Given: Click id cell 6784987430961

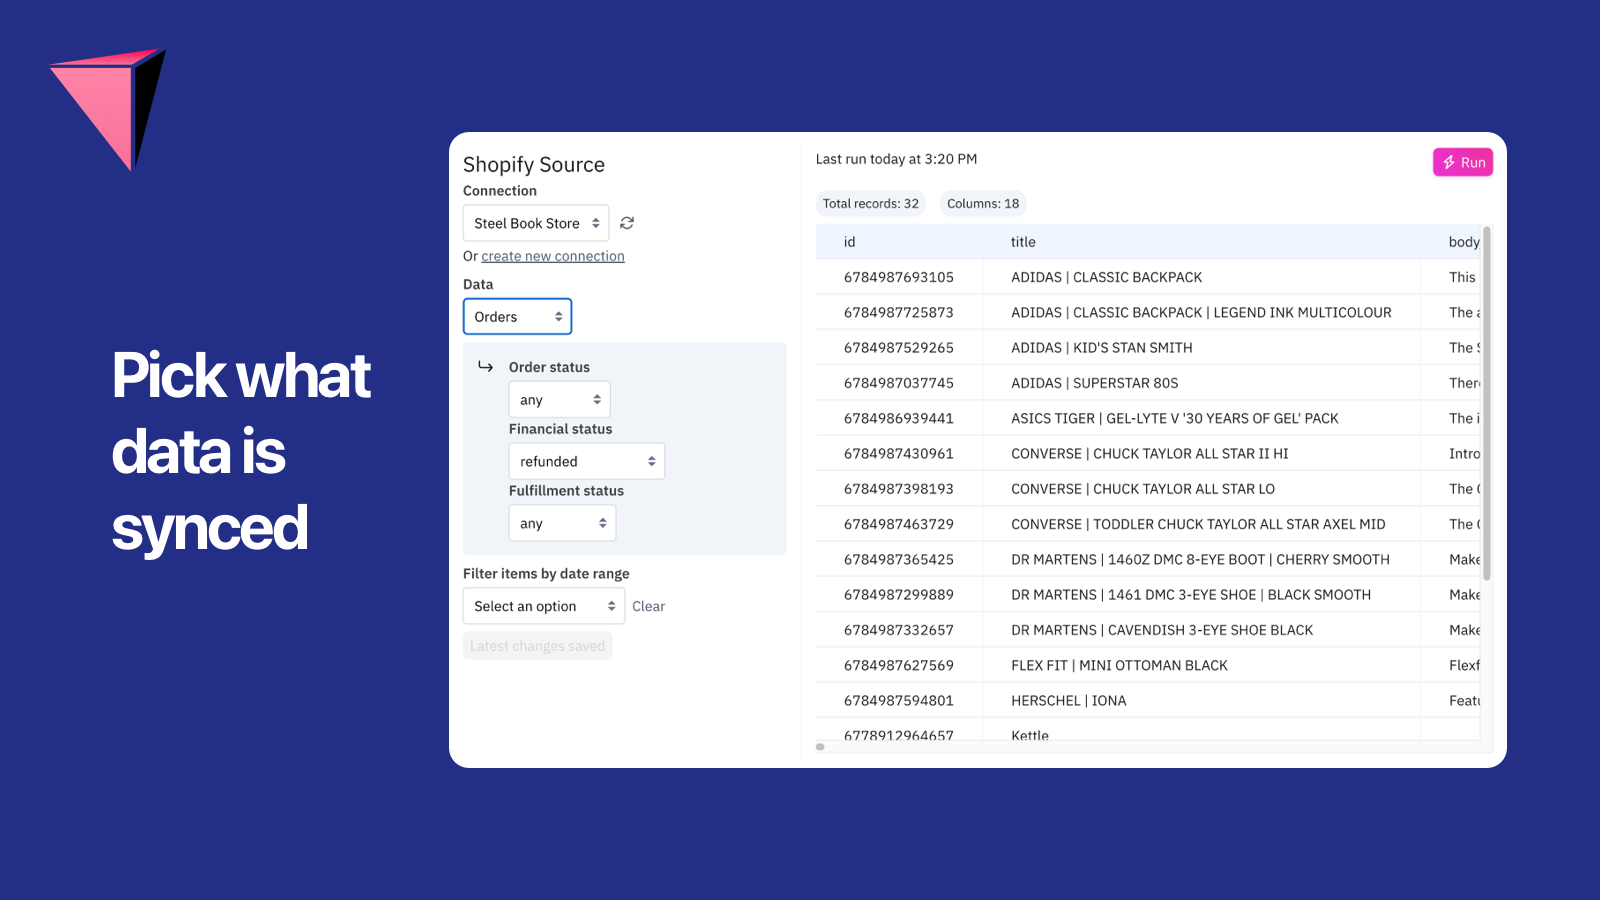Looking at the screenshot, I should [x=899, y=453].
